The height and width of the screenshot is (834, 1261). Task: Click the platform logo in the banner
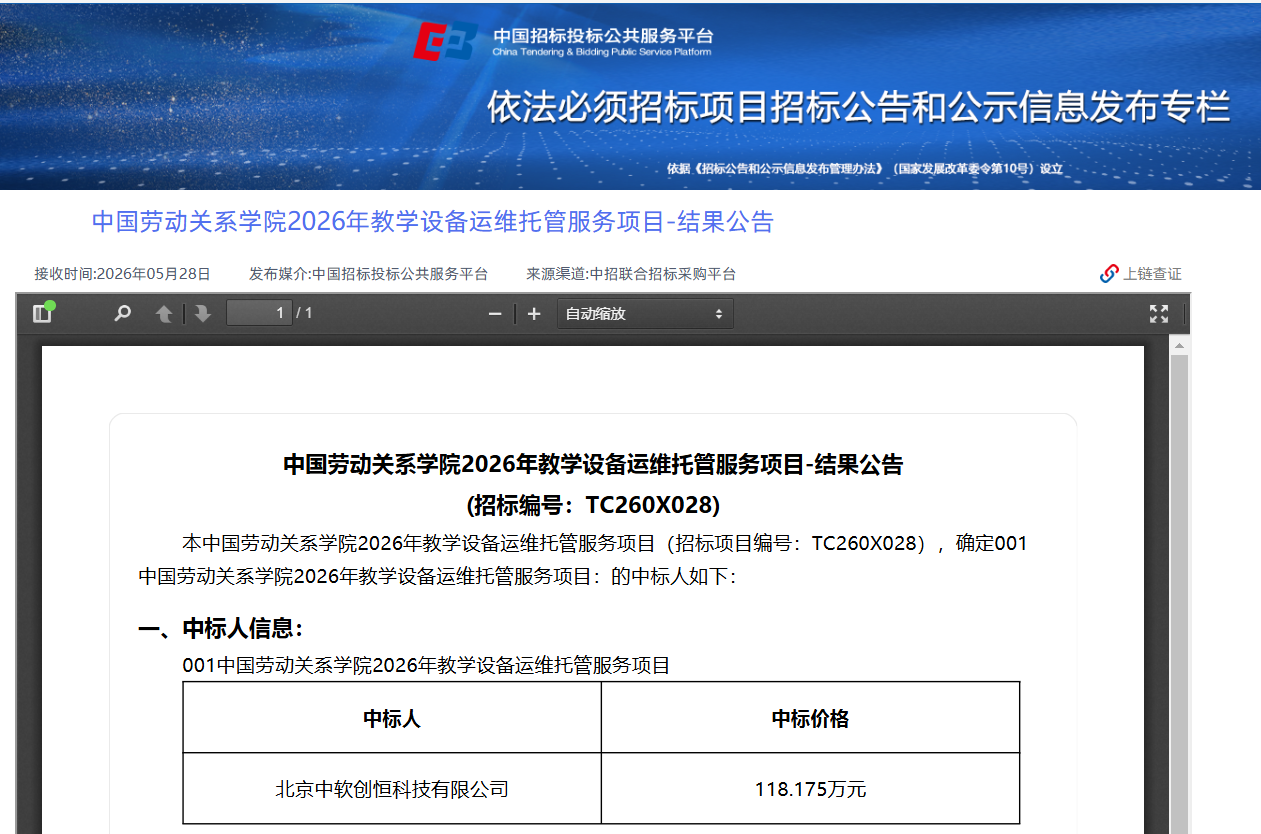(447, 40)
